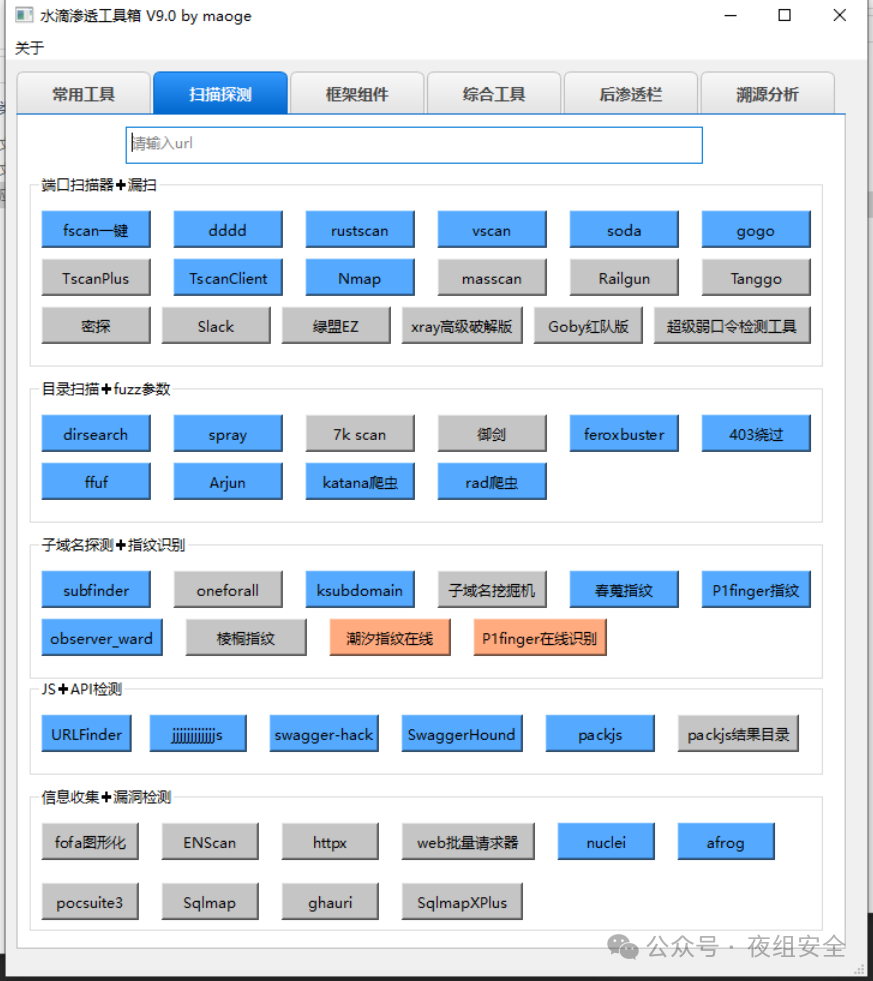Viewport: 873px width, 981px height.
Task: Open the 综合工具 tab
Action: click(x=494, y=94)
